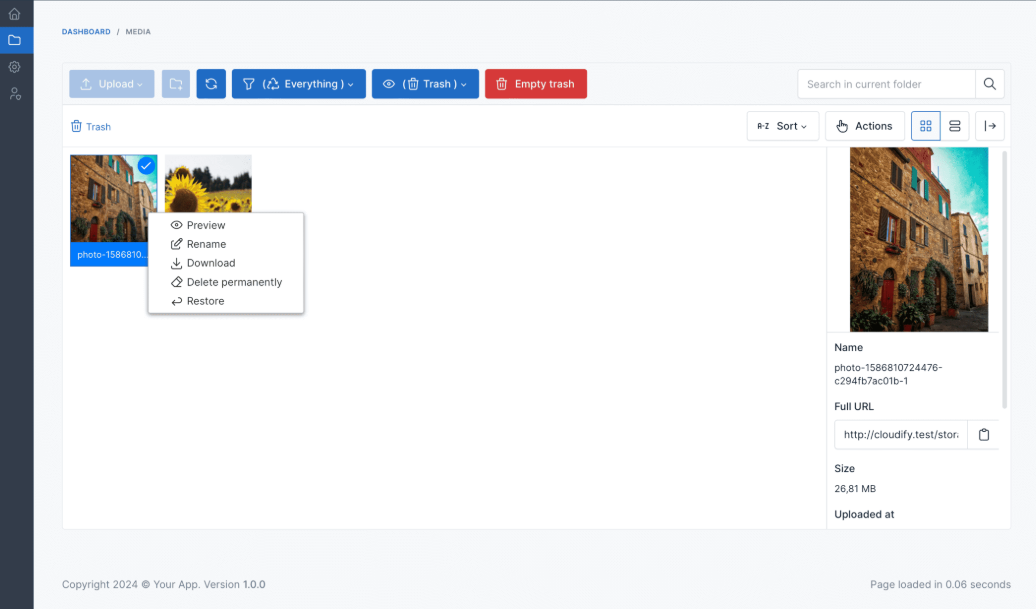
Task: Open the user icon in sidebar
Action: 15,94
